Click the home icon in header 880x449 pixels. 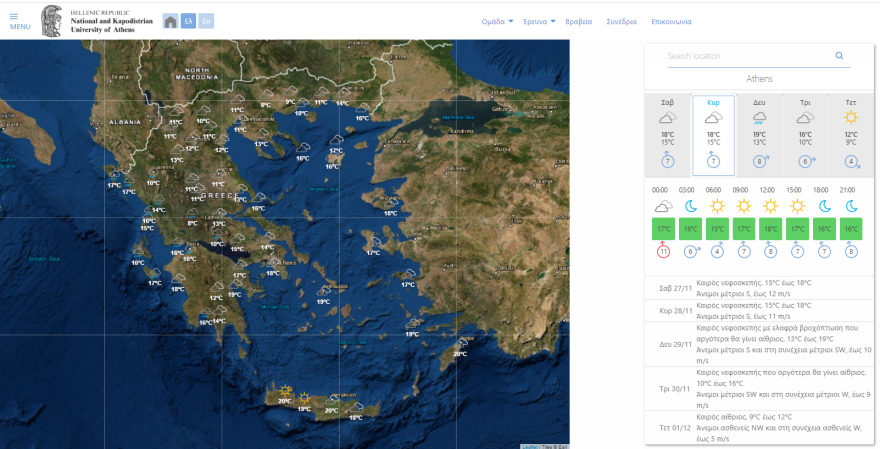171,21
